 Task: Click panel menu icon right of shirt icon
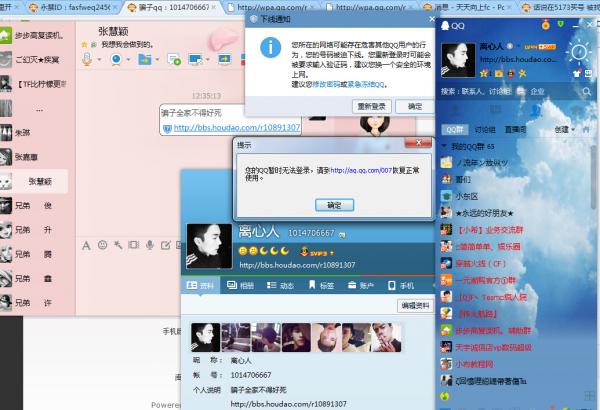tap(588, 74)
